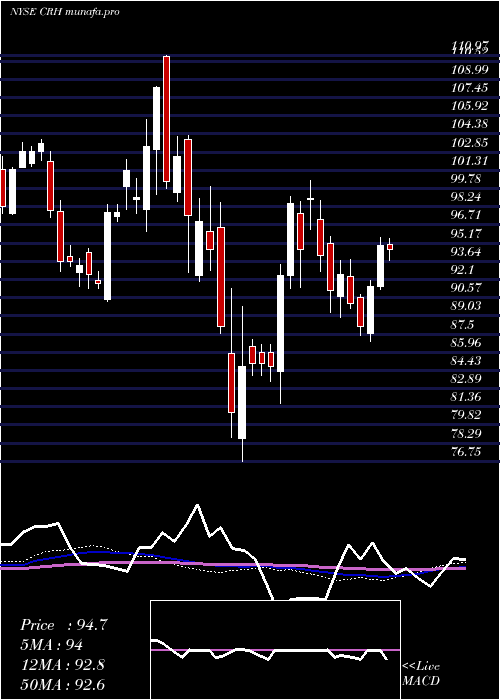Click the 81.36 price axis label
Viewport: 500px width, 700px height.
466,397
